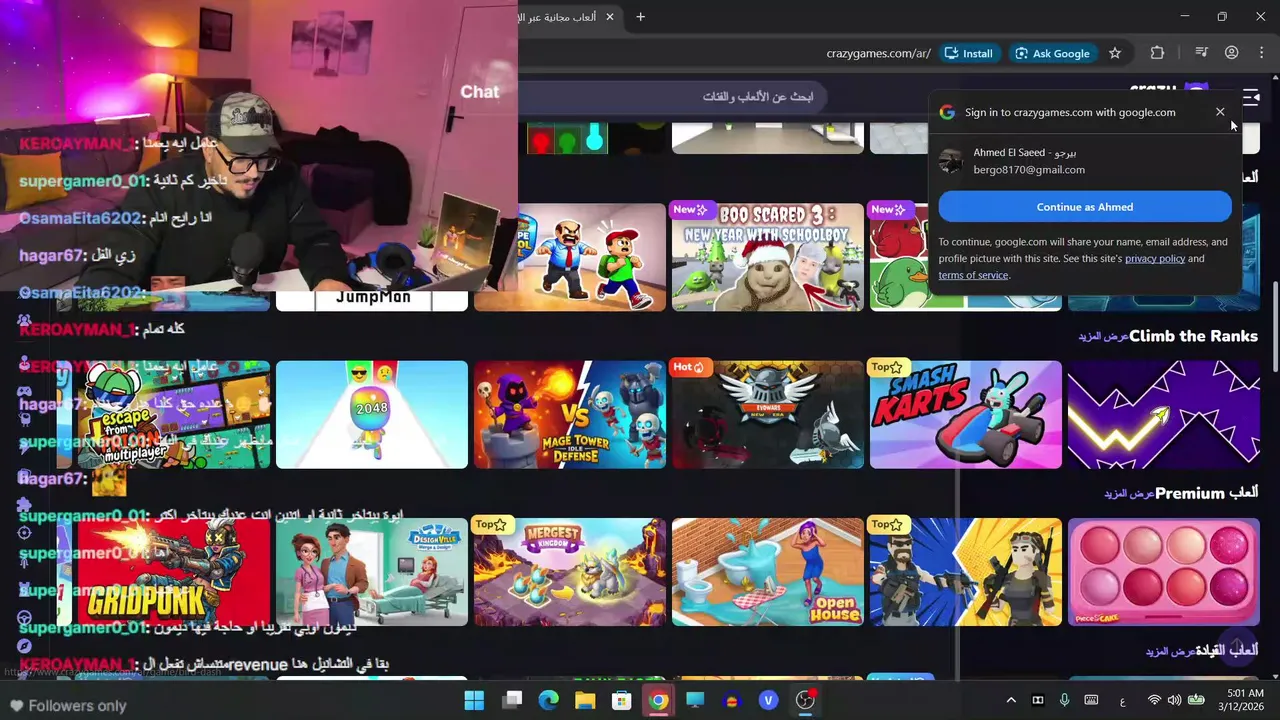Viewport: 1280px width, 720px height.
Task: Open the blue V app on taskbar
Action: [x=768, y=700]
